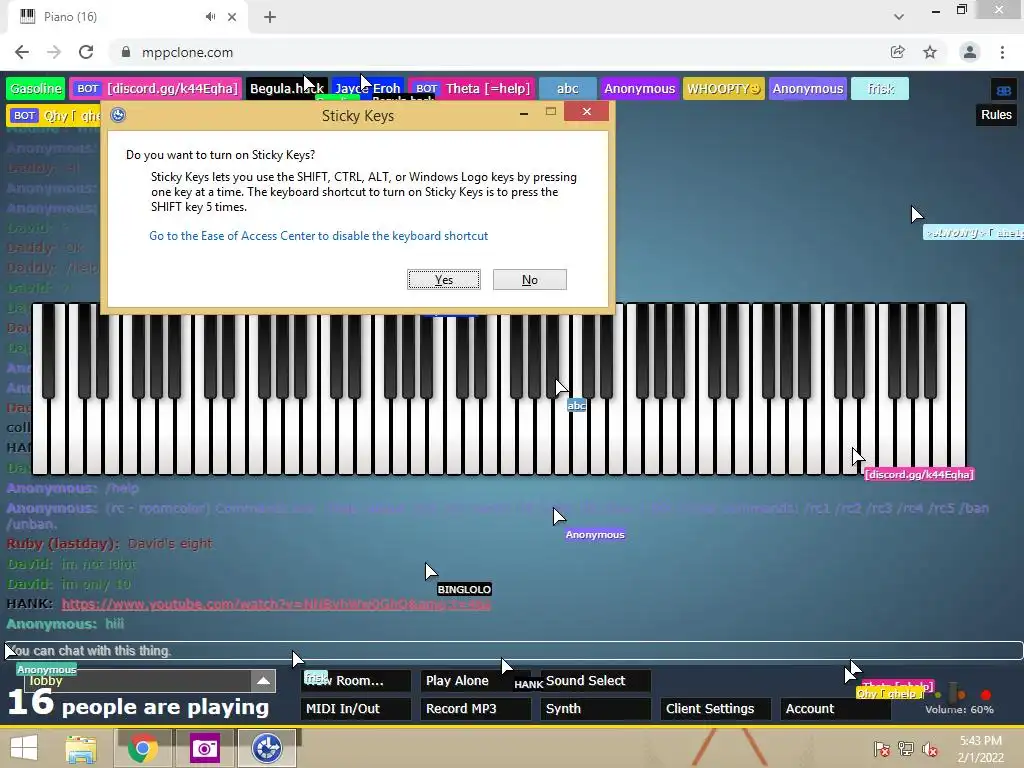Click muted speaker tray icon
This screenshot has height=768, width=1024.
[930, 749]
